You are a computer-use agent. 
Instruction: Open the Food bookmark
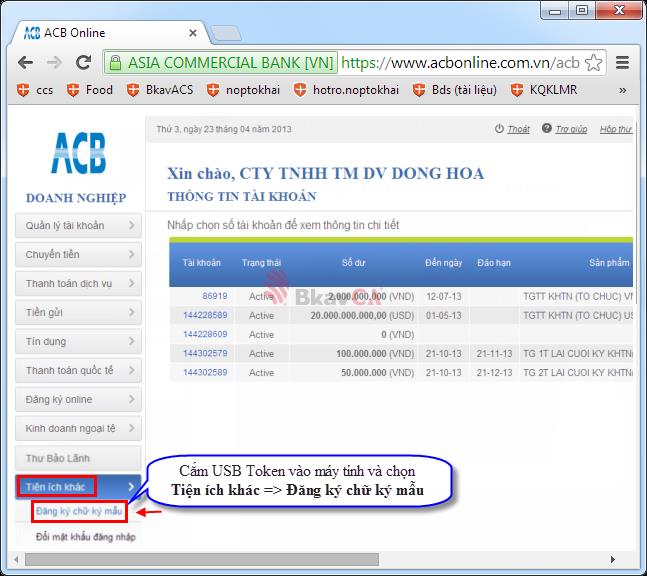[x=89, y=90]
